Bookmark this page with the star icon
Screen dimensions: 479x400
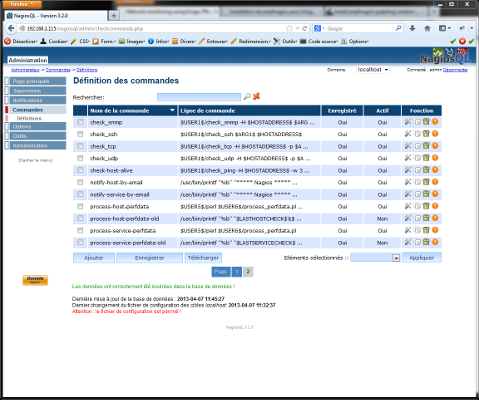(x=289, y=29)
